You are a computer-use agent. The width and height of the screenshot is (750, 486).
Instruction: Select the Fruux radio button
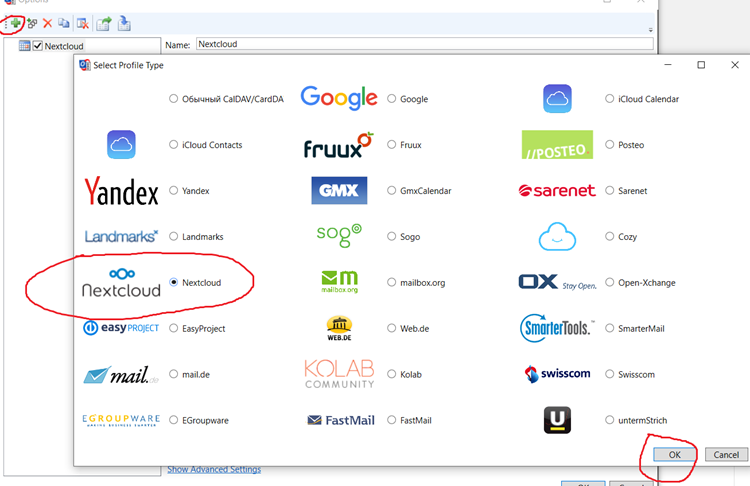[x=392, y=145]
